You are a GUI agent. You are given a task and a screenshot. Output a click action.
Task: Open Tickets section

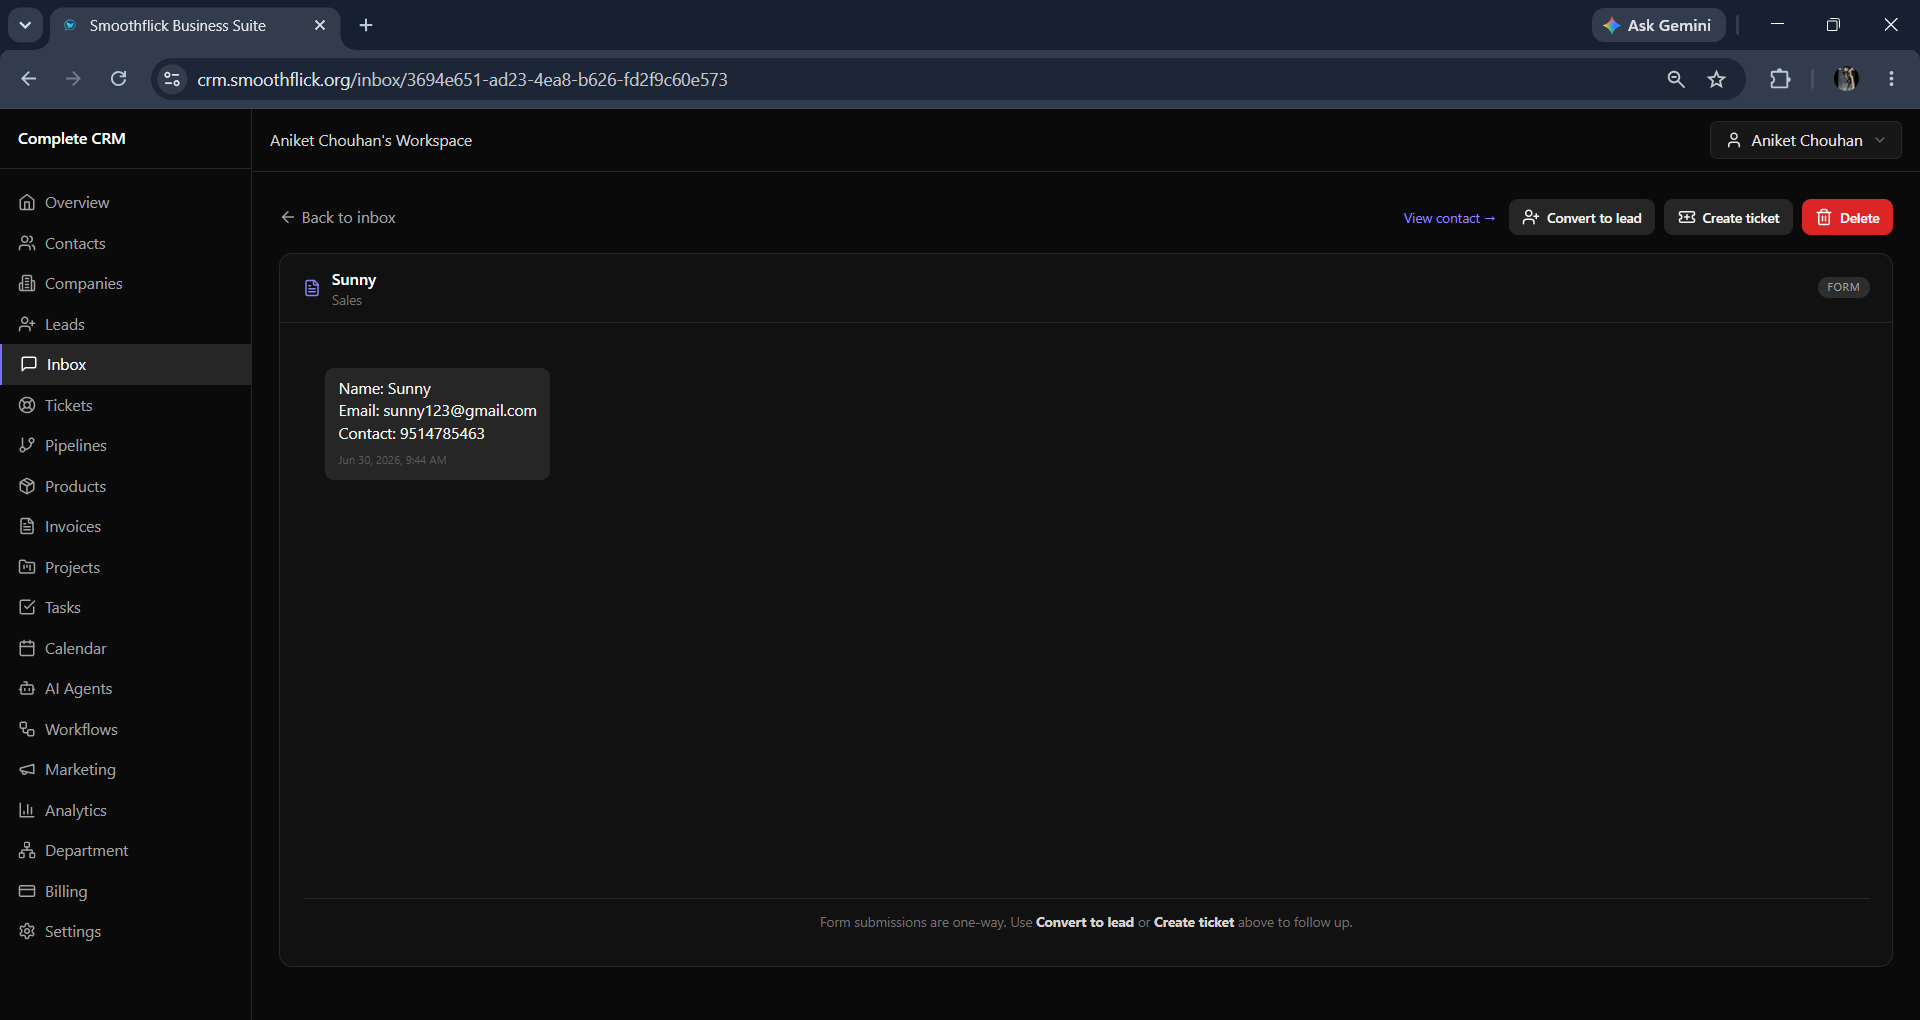coord(125,405)
